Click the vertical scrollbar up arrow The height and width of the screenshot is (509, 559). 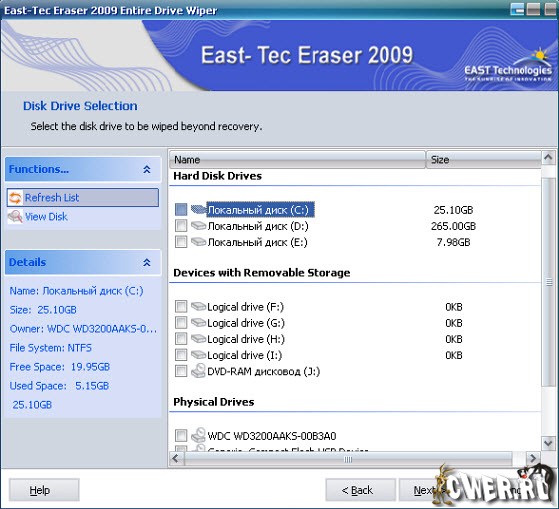tap(548, 157)
